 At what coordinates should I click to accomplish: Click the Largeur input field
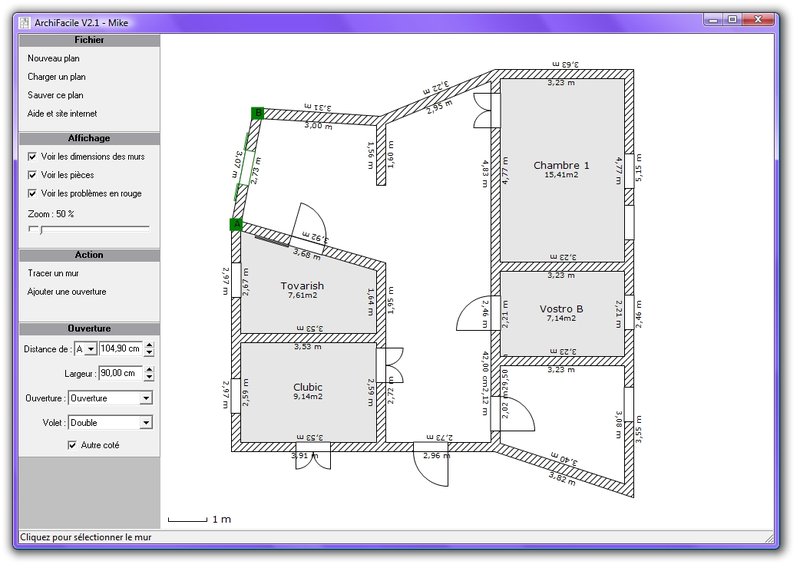coord(120,373)
